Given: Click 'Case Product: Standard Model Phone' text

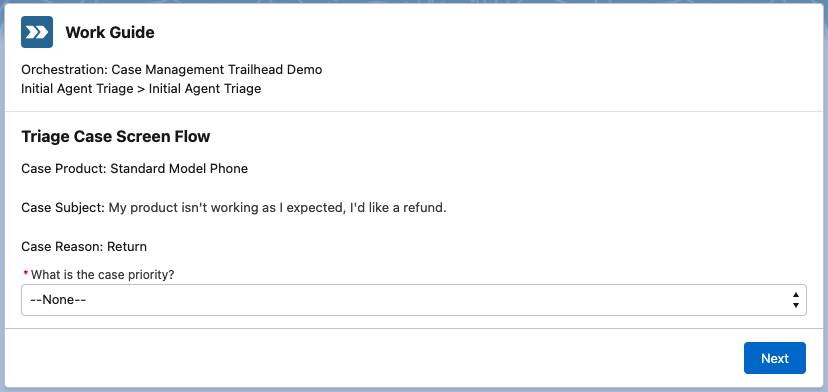Looking at the screenshot, I should 135,169.
